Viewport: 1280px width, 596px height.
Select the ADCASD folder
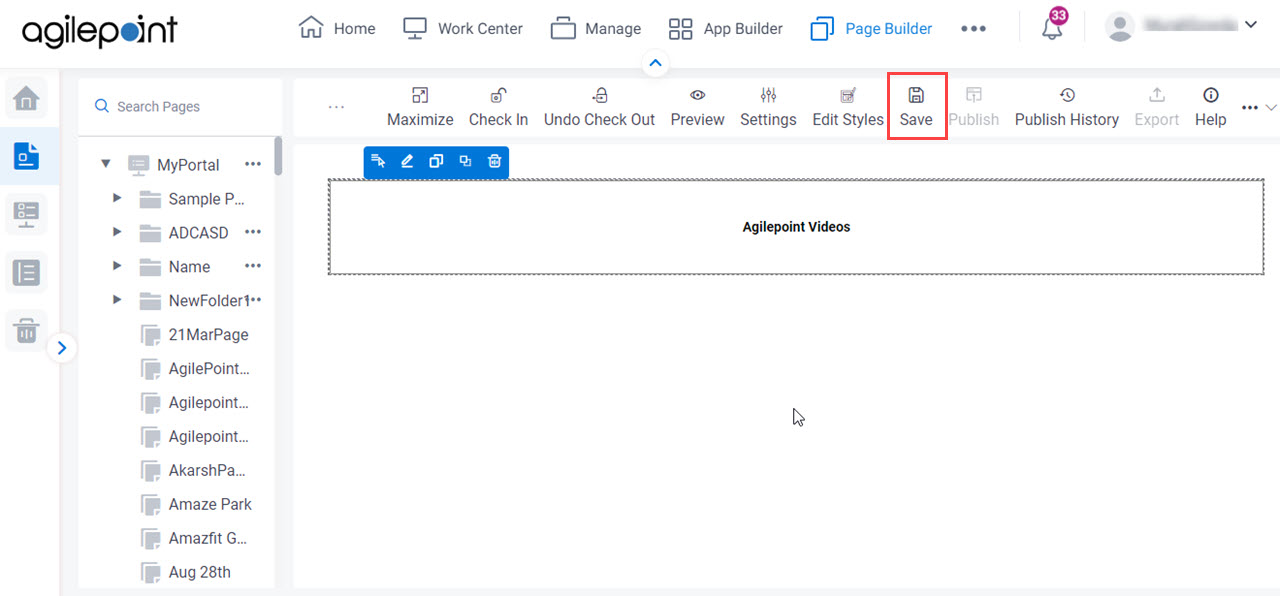coord(198,233)
